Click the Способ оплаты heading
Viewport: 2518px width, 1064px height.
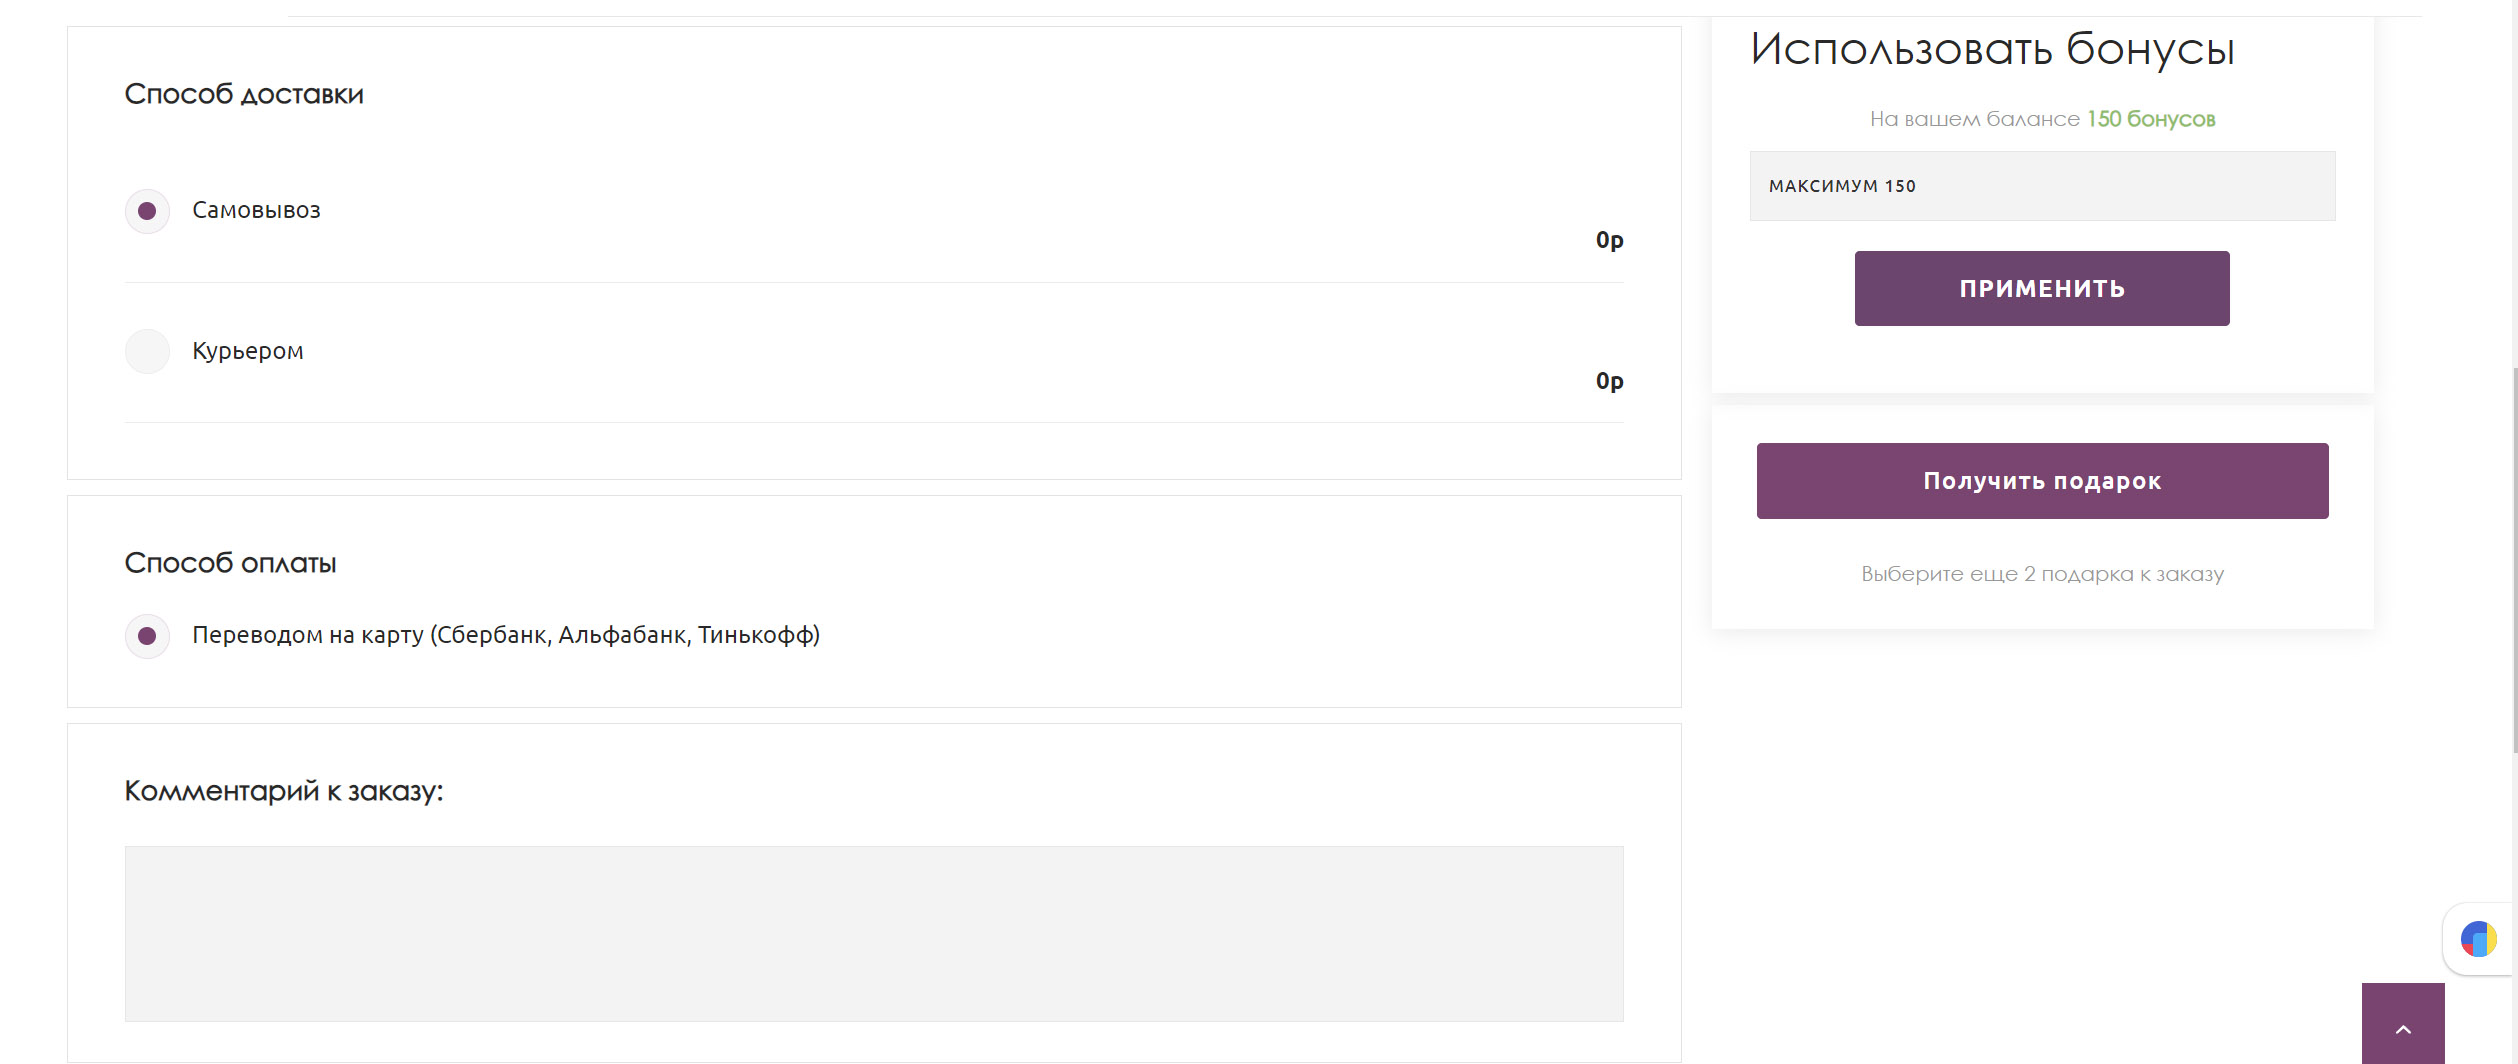coord(230,563)
